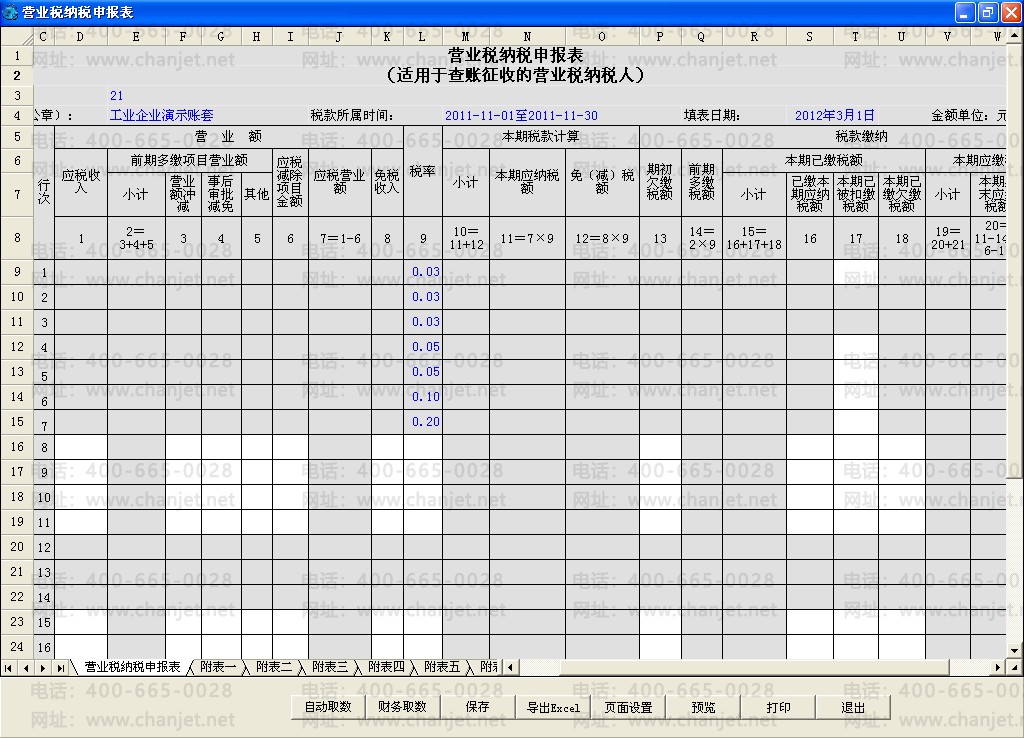This screenshot has height=738, width=1024.
Task: Click the formula cell 11=7×9
Action: coord(527,238)
